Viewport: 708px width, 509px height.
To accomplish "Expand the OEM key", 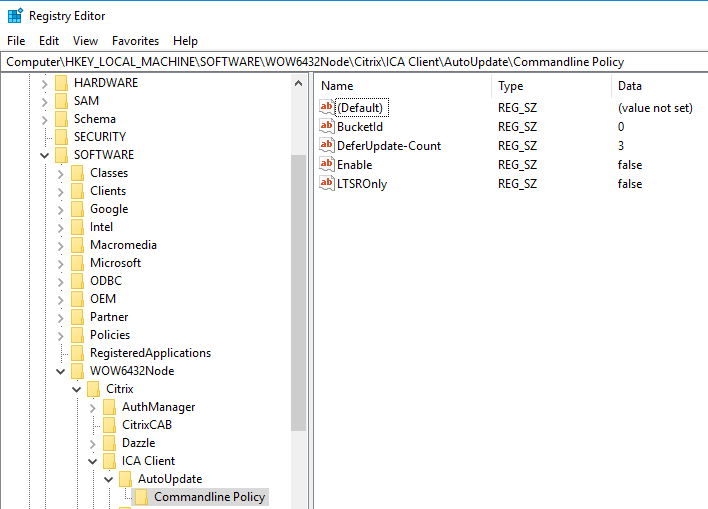I will (61, 300).
